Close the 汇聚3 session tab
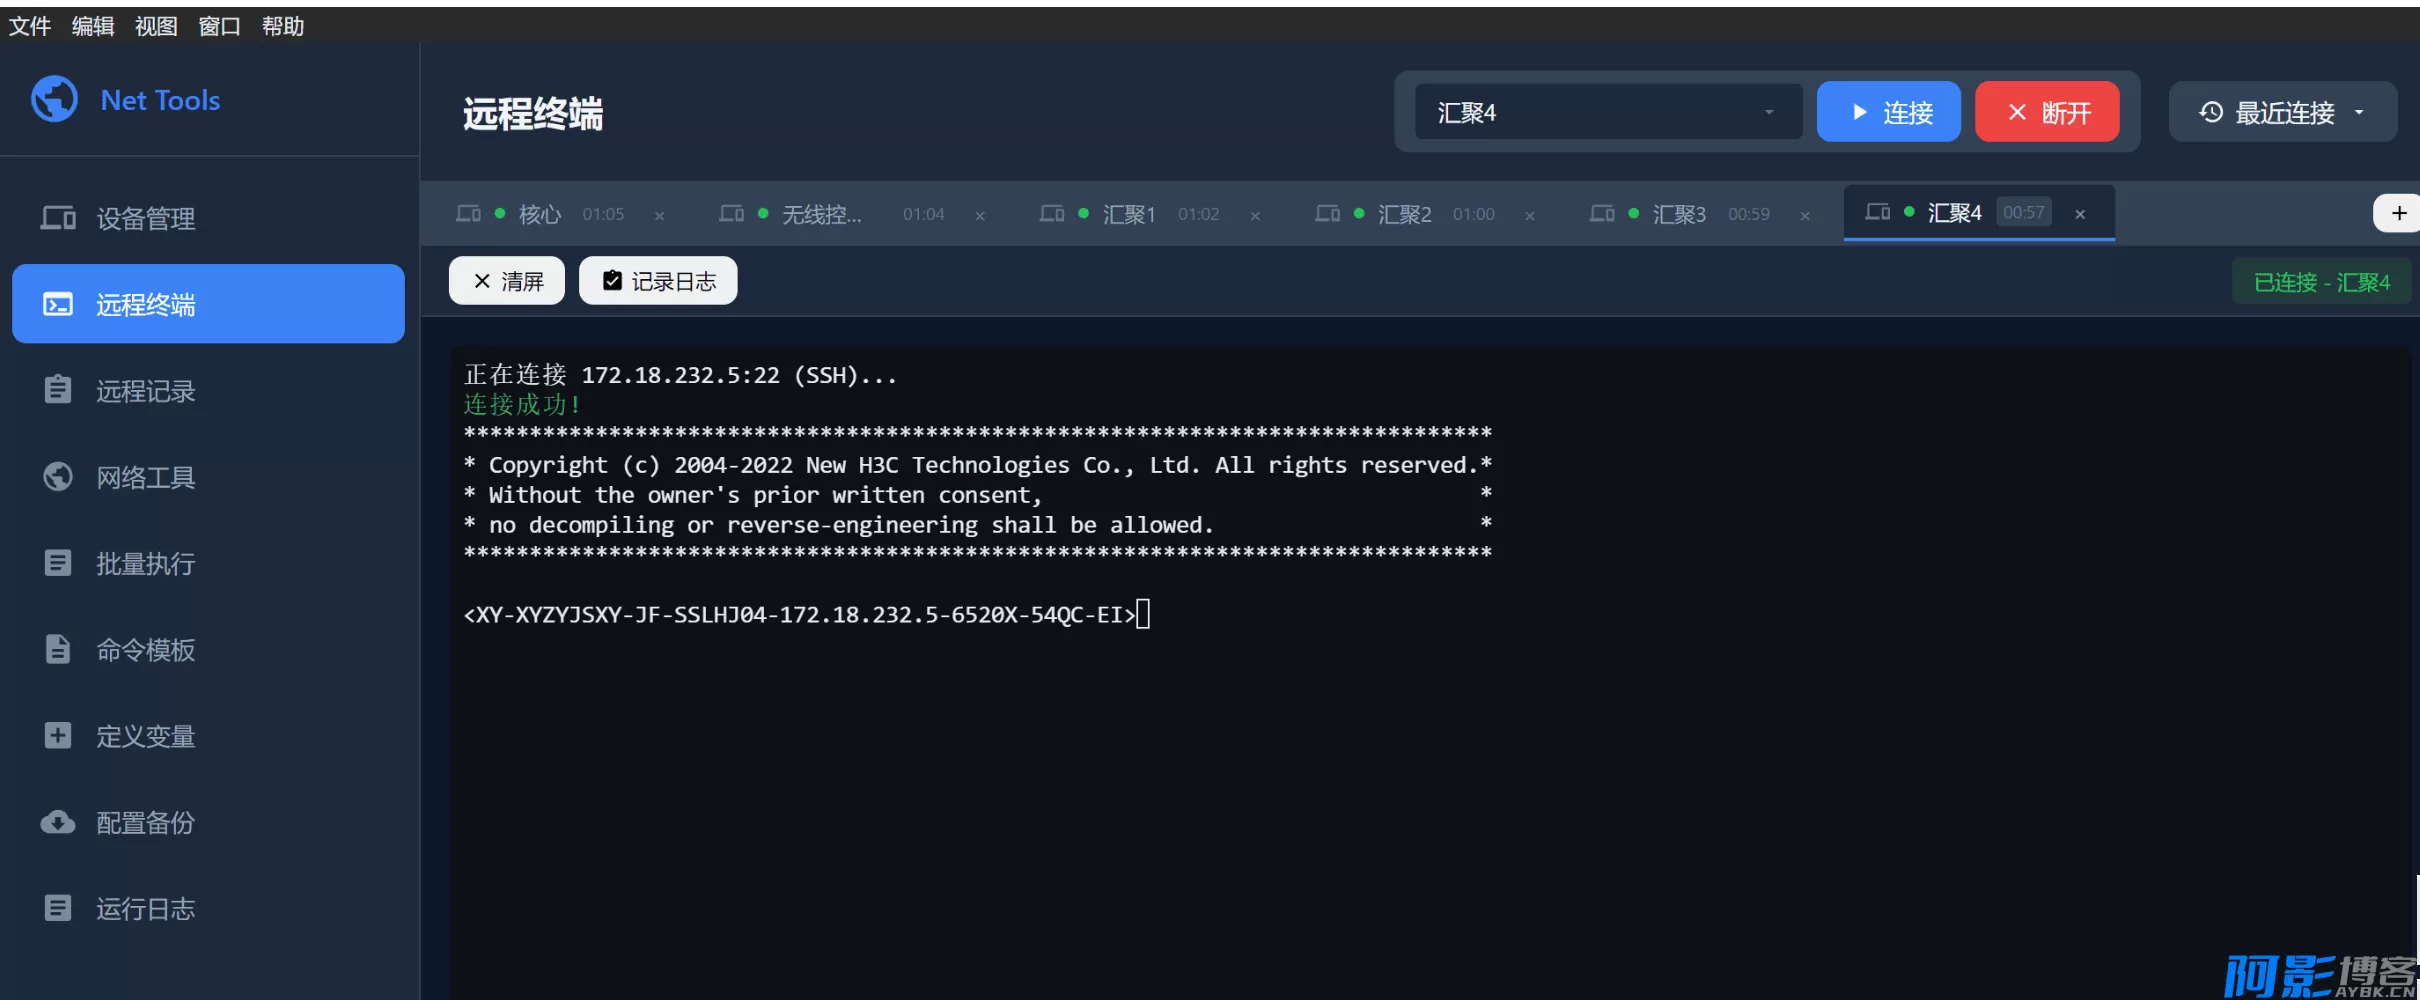 click(1805, 215)
